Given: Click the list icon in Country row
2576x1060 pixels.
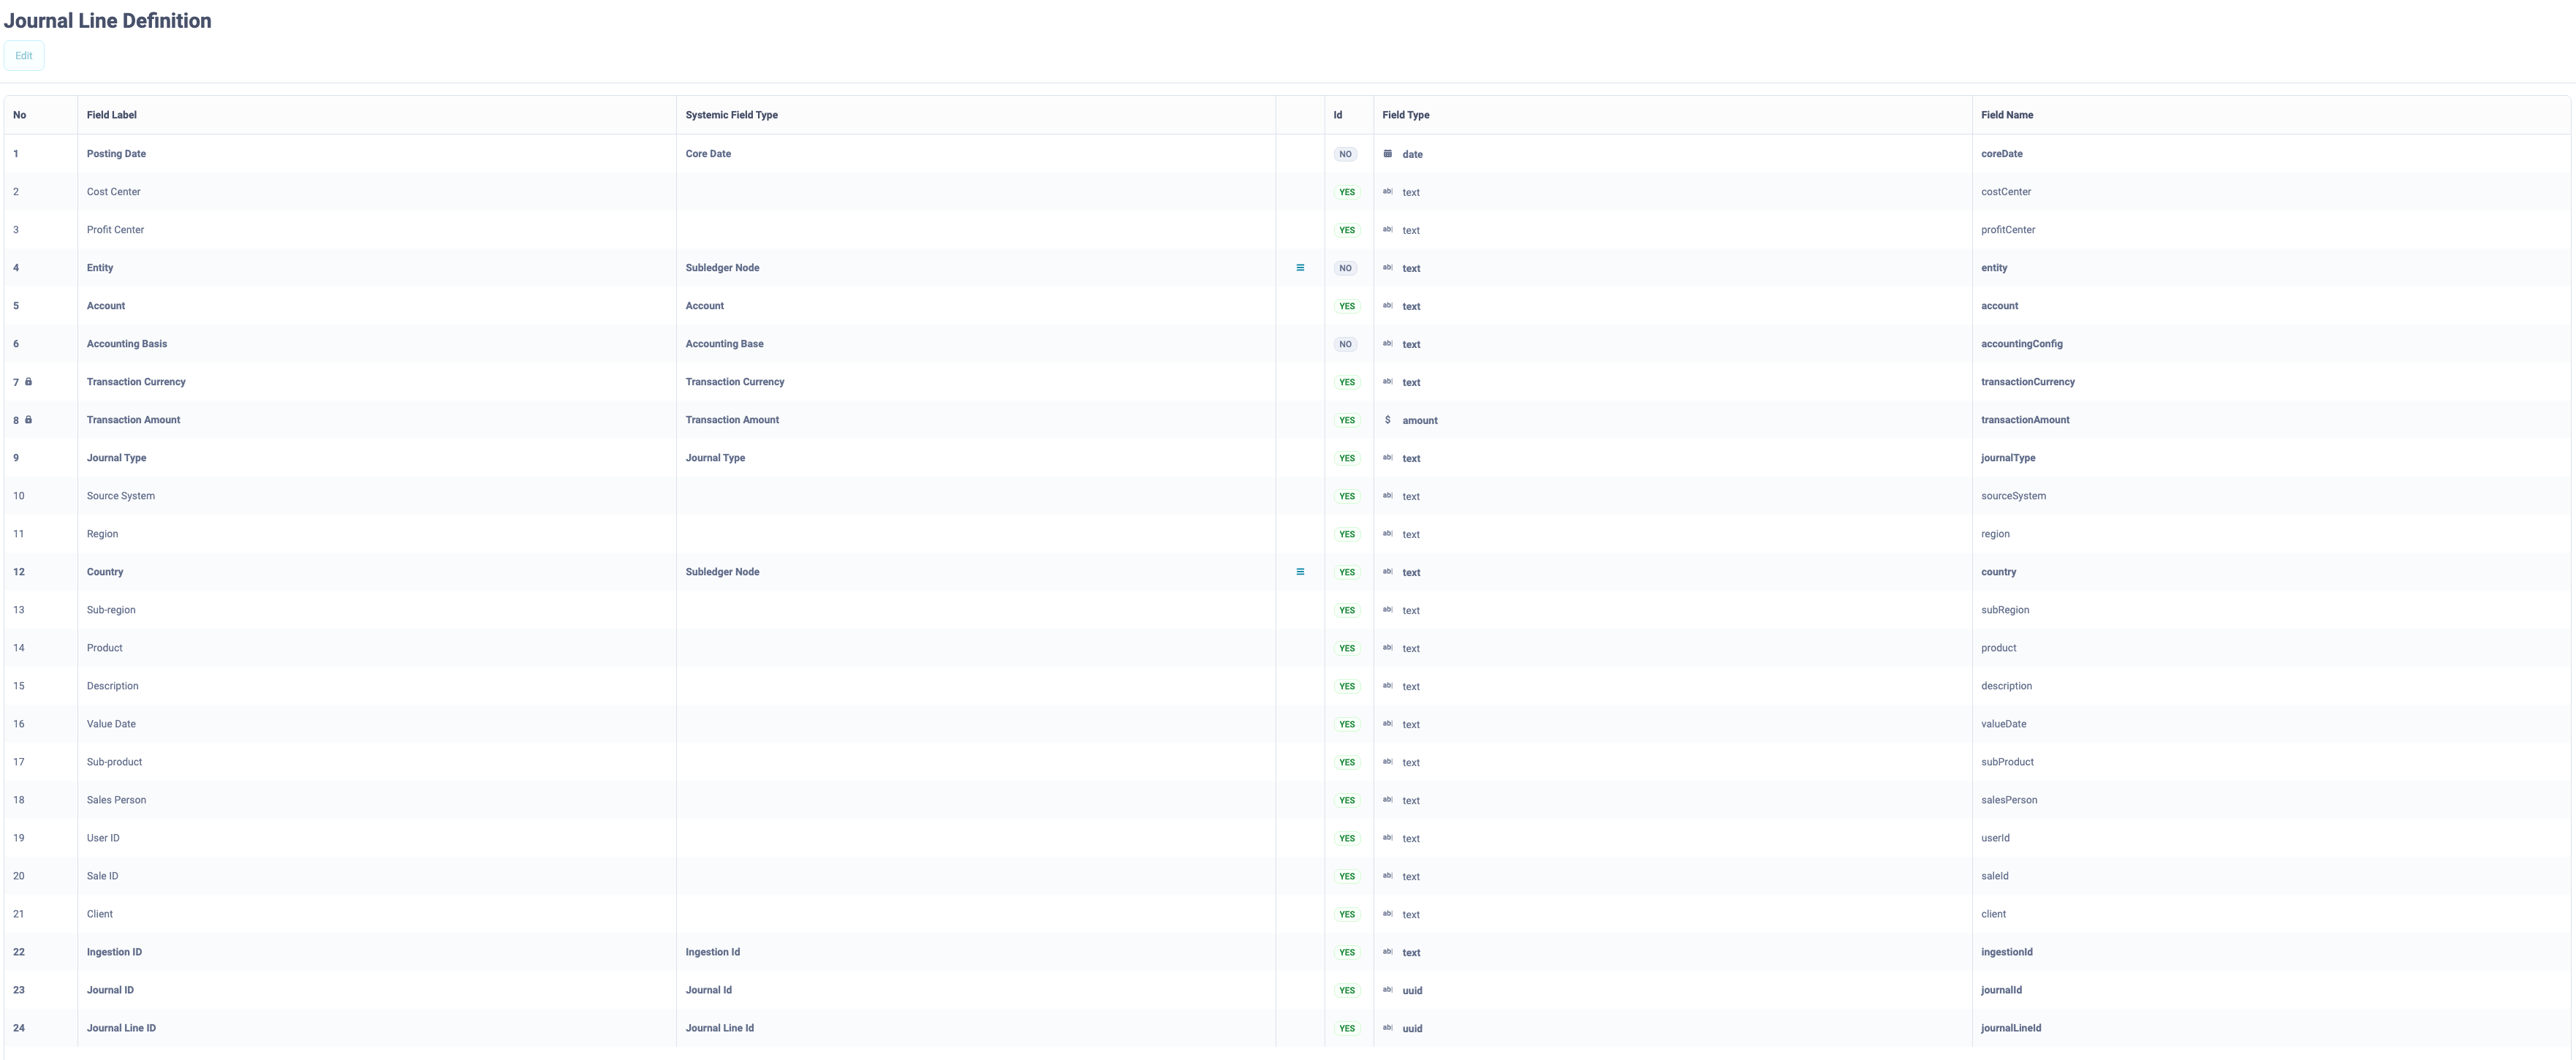Looking at the screenshot, I should (x=1300, y=572).
